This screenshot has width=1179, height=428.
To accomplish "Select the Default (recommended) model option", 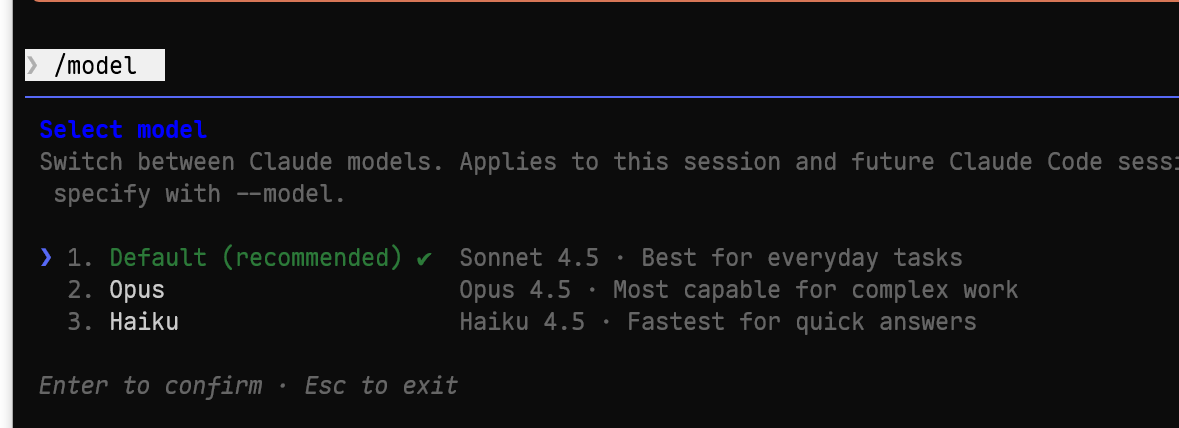I will pyautogui.click(x=256, y=258).
